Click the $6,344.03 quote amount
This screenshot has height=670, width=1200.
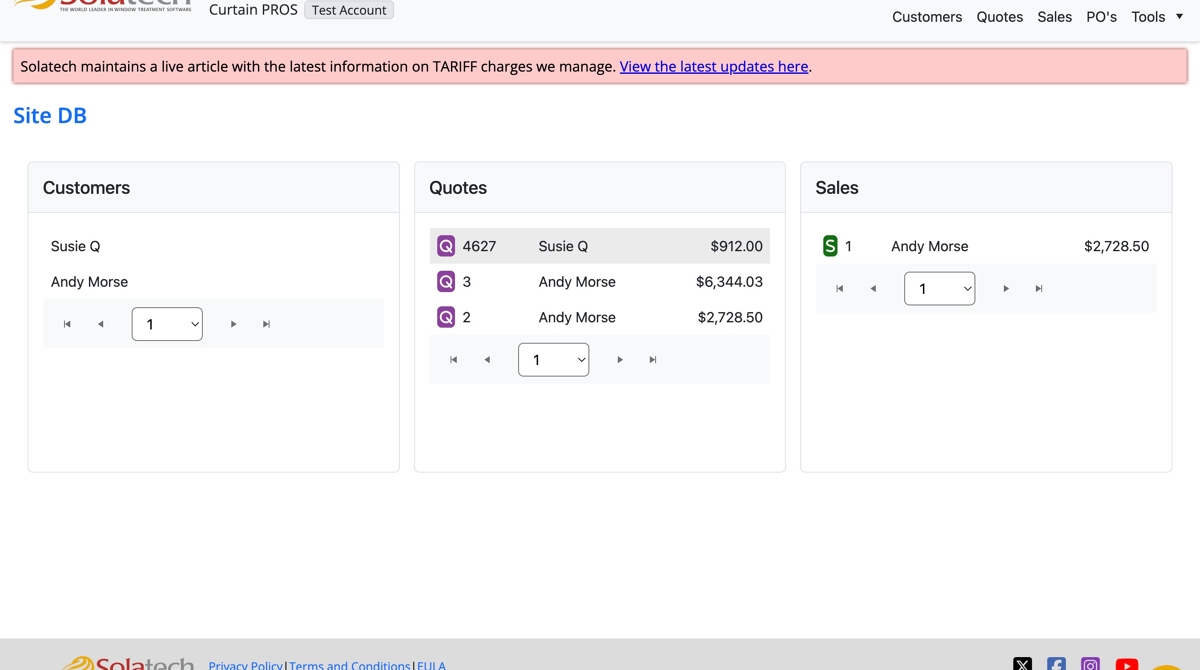(x=729, y=282)
